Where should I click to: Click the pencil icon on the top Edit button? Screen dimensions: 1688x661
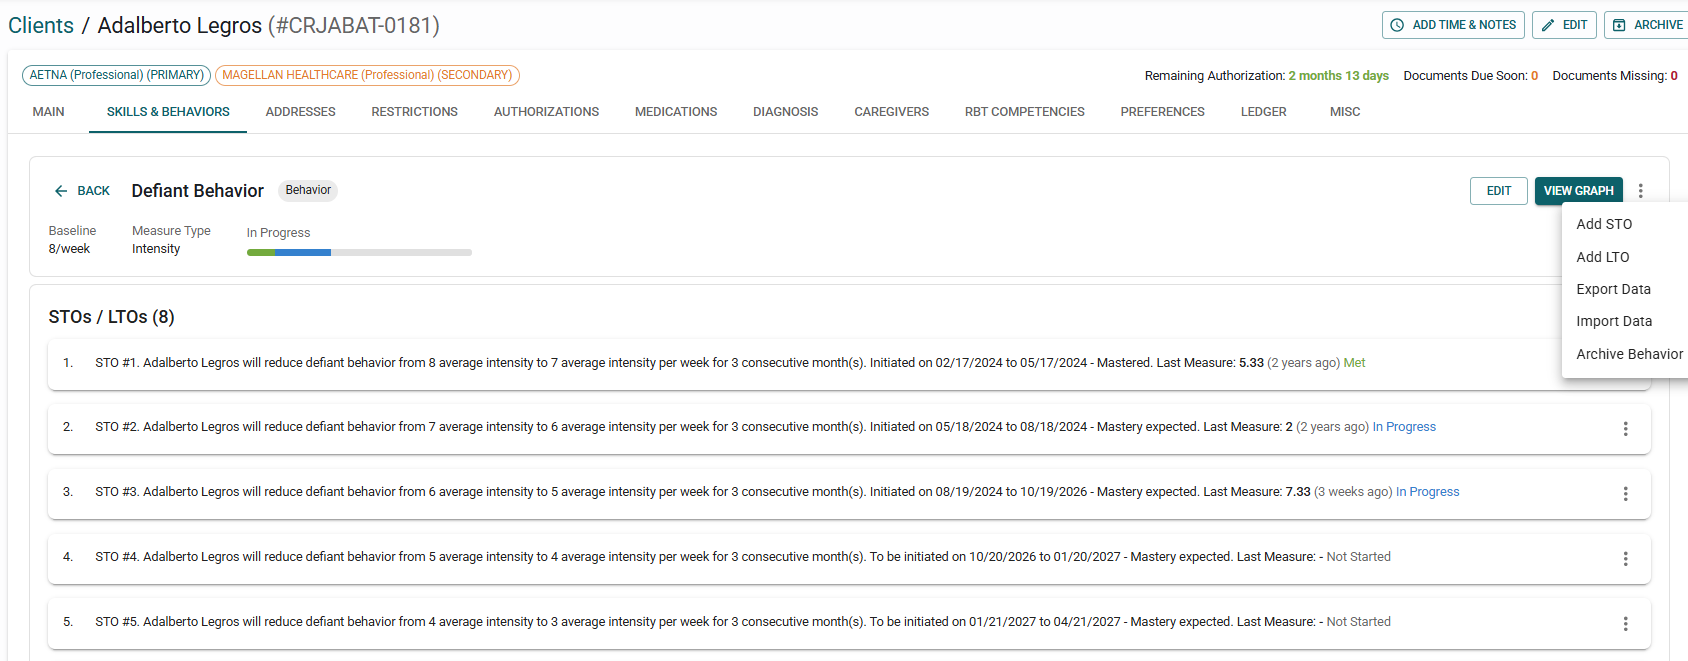(1548, 25)
